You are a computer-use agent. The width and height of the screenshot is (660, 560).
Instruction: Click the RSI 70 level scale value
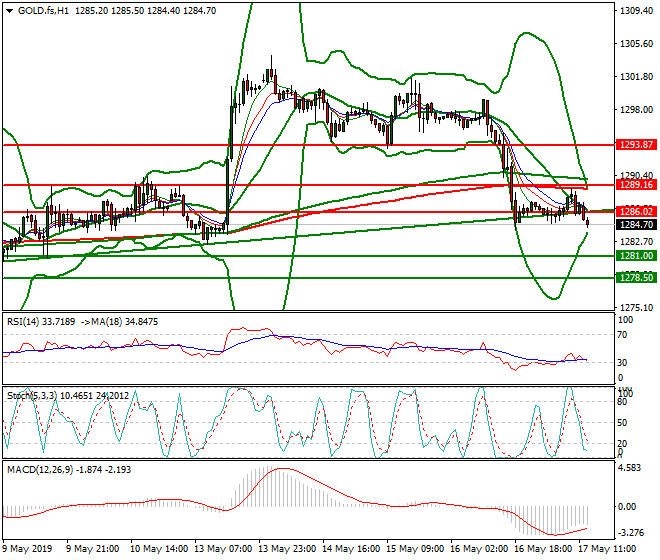[x=623, y=335]
